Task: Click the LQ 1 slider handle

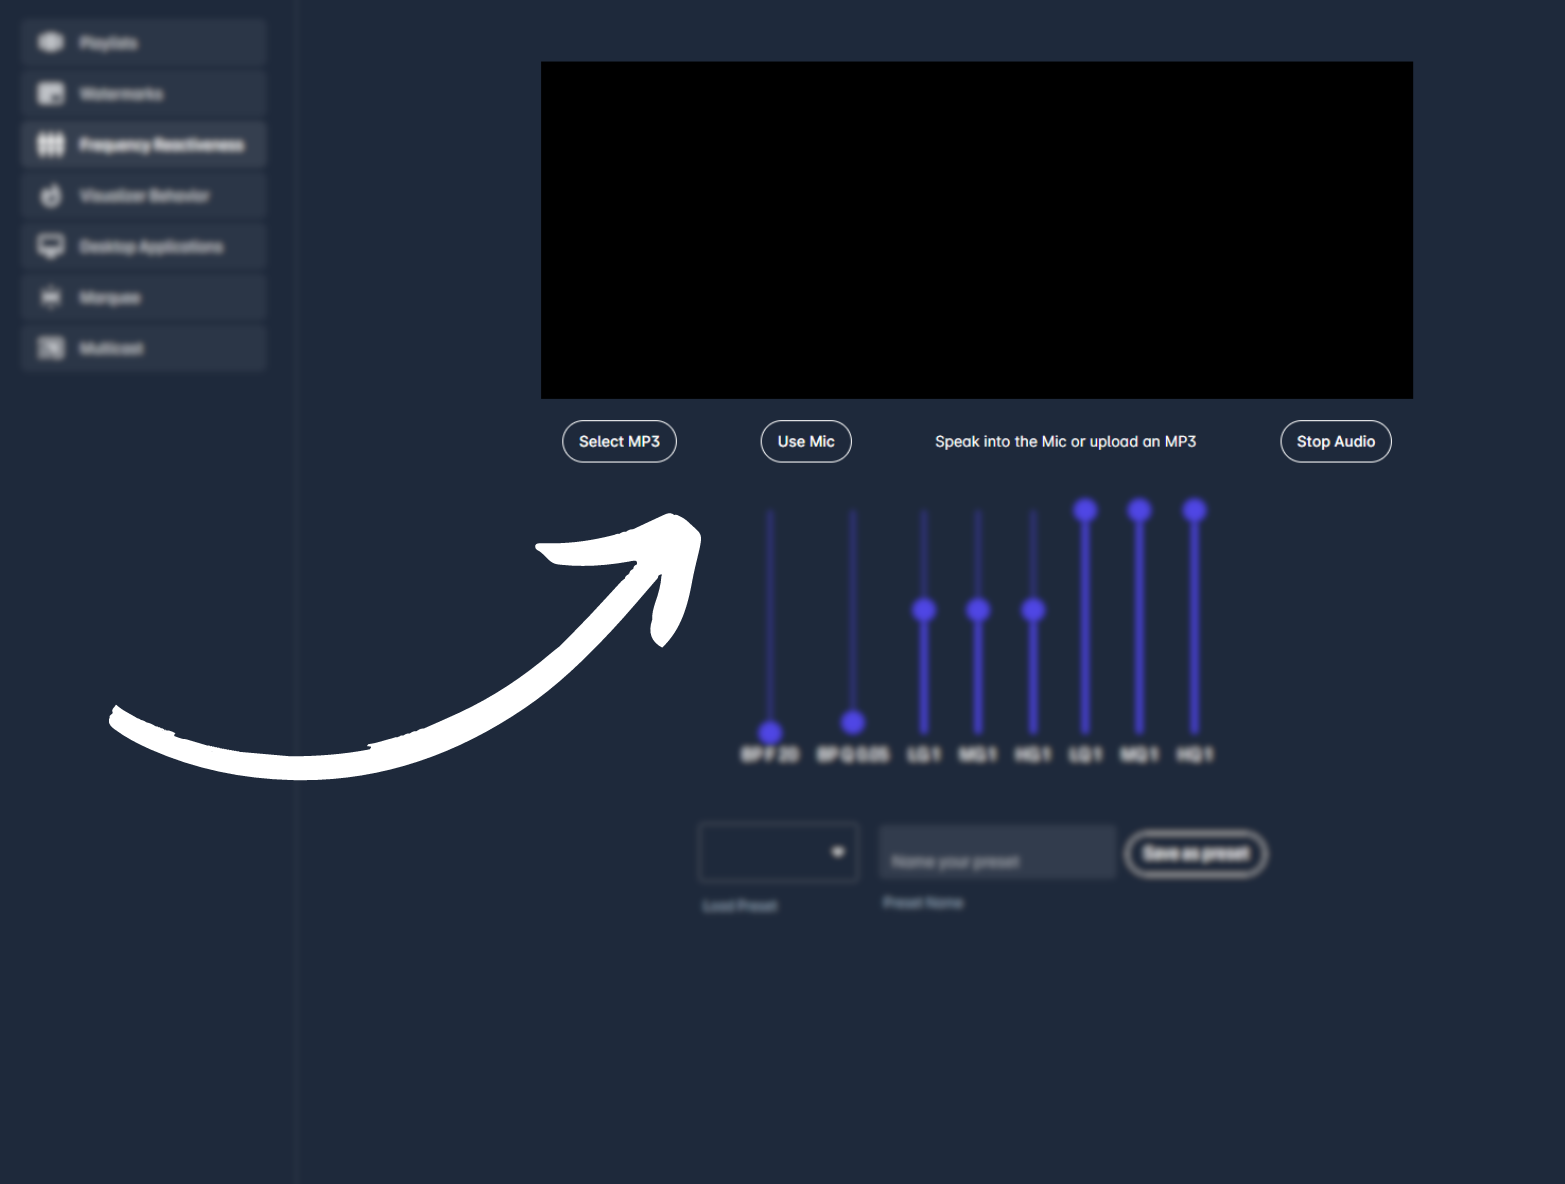Action: coord(1085,511)
